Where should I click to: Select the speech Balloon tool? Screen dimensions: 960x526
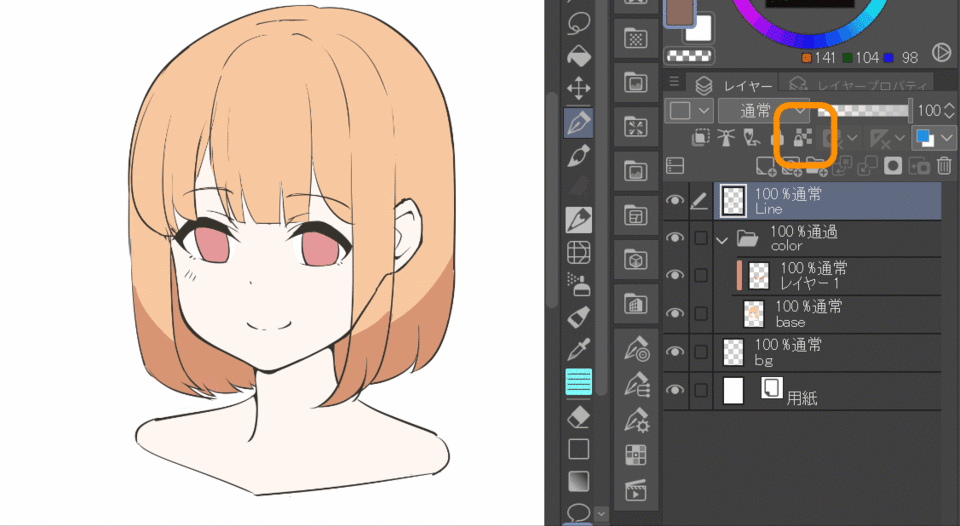click(x=579, y=512)
